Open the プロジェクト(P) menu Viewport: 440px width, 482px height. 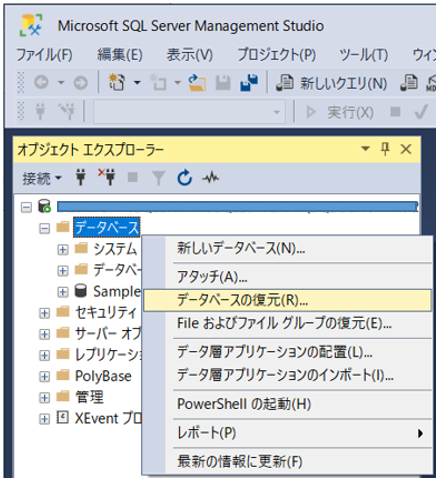[277, 54]
